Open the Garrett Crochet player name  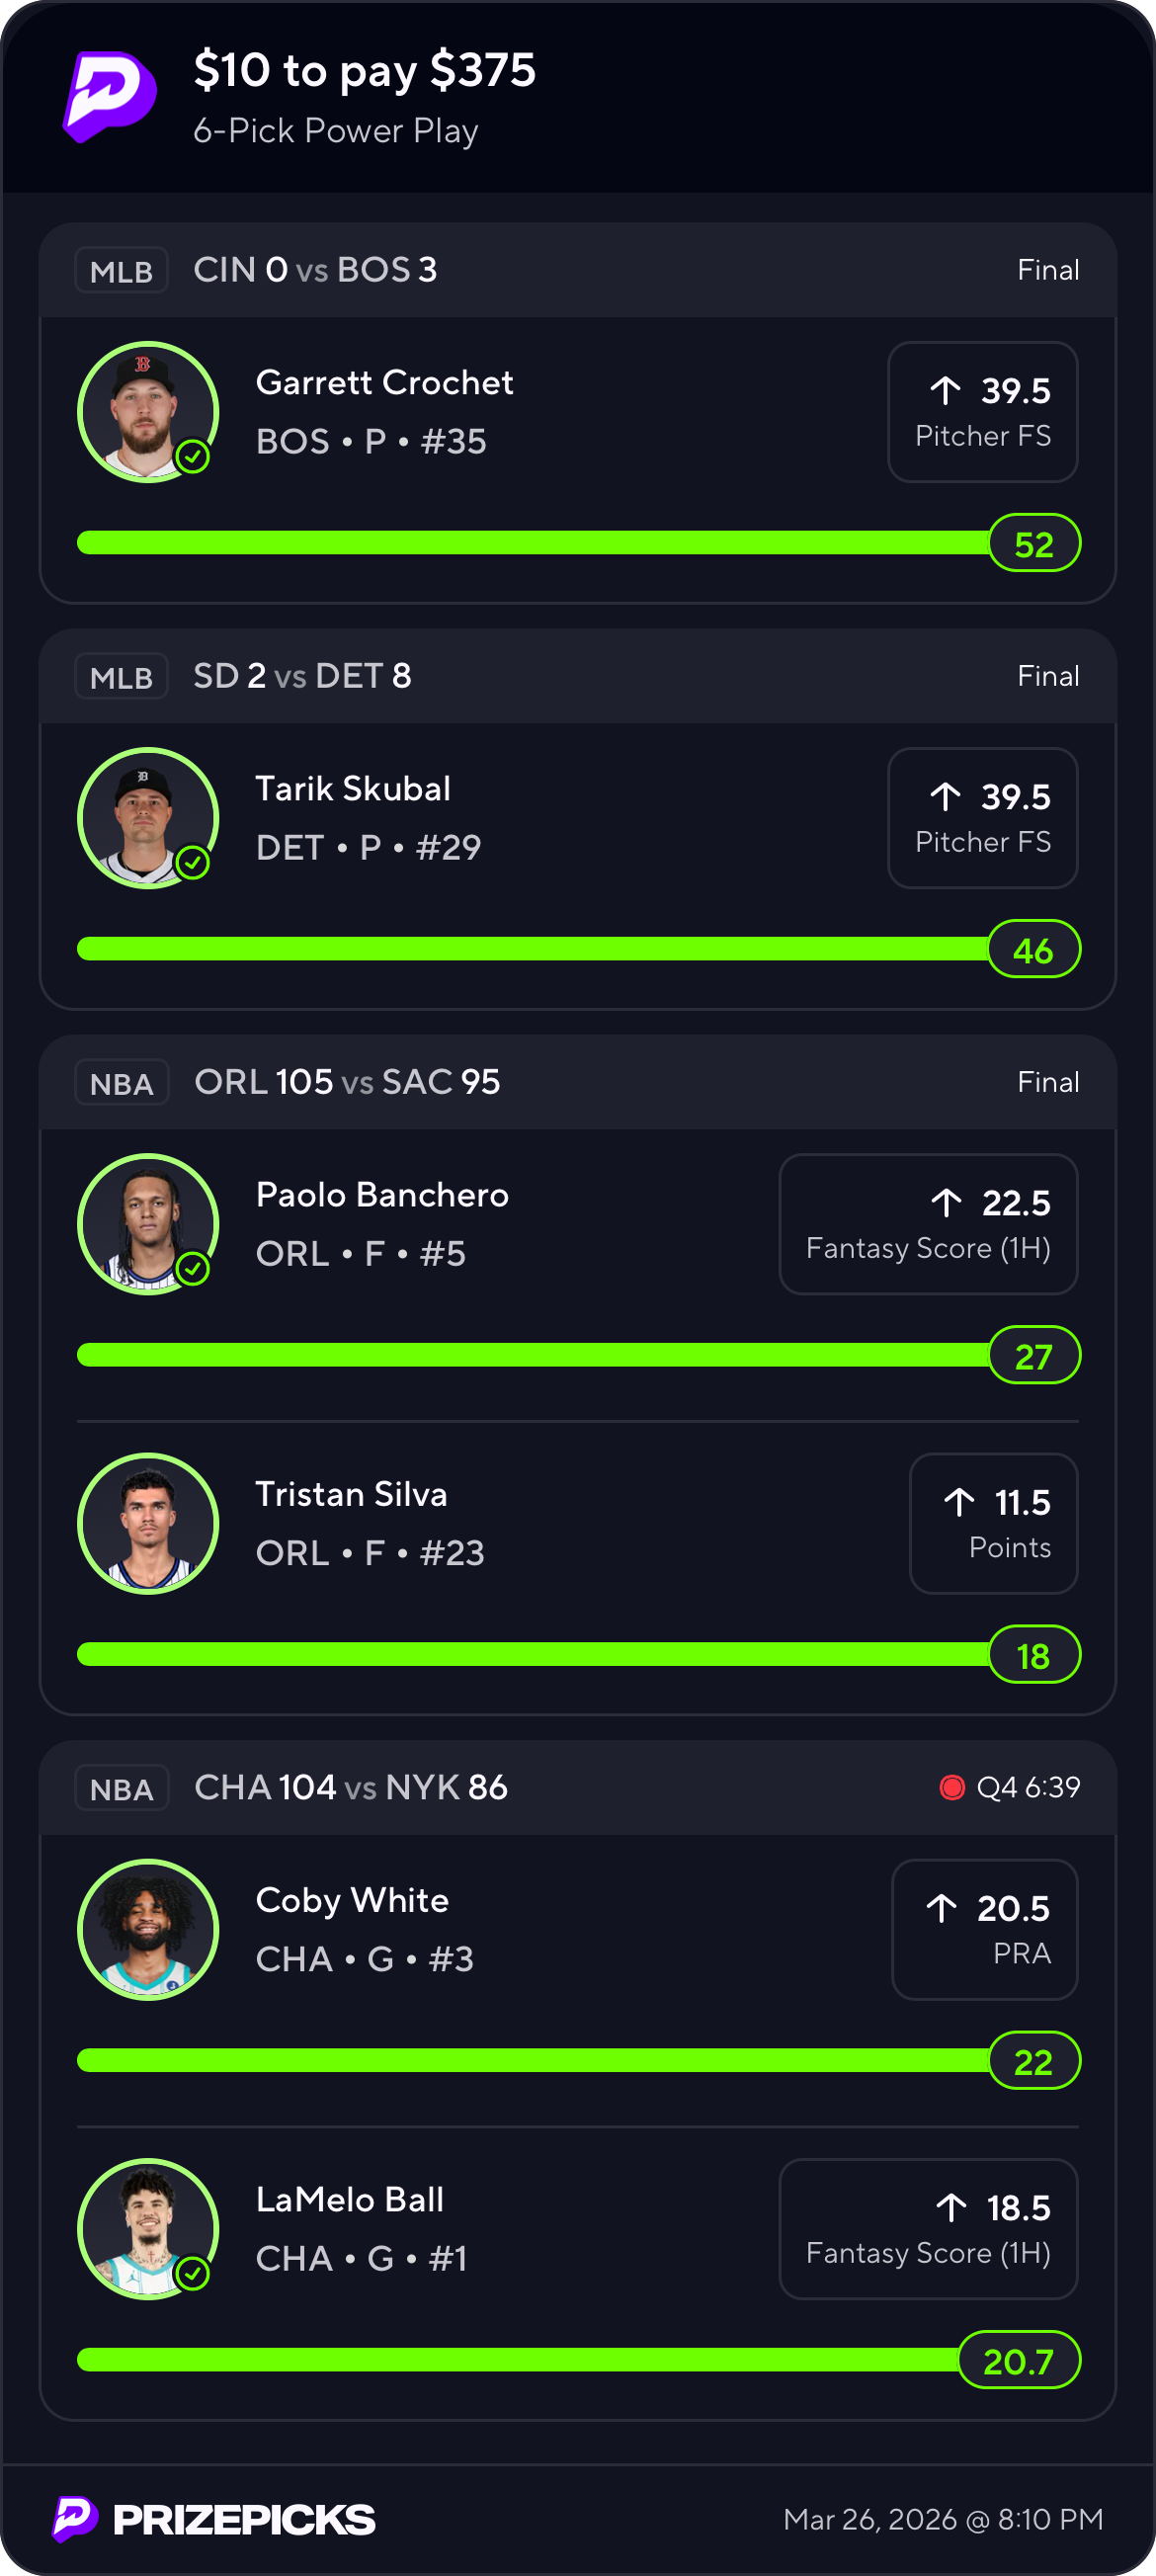384,383
